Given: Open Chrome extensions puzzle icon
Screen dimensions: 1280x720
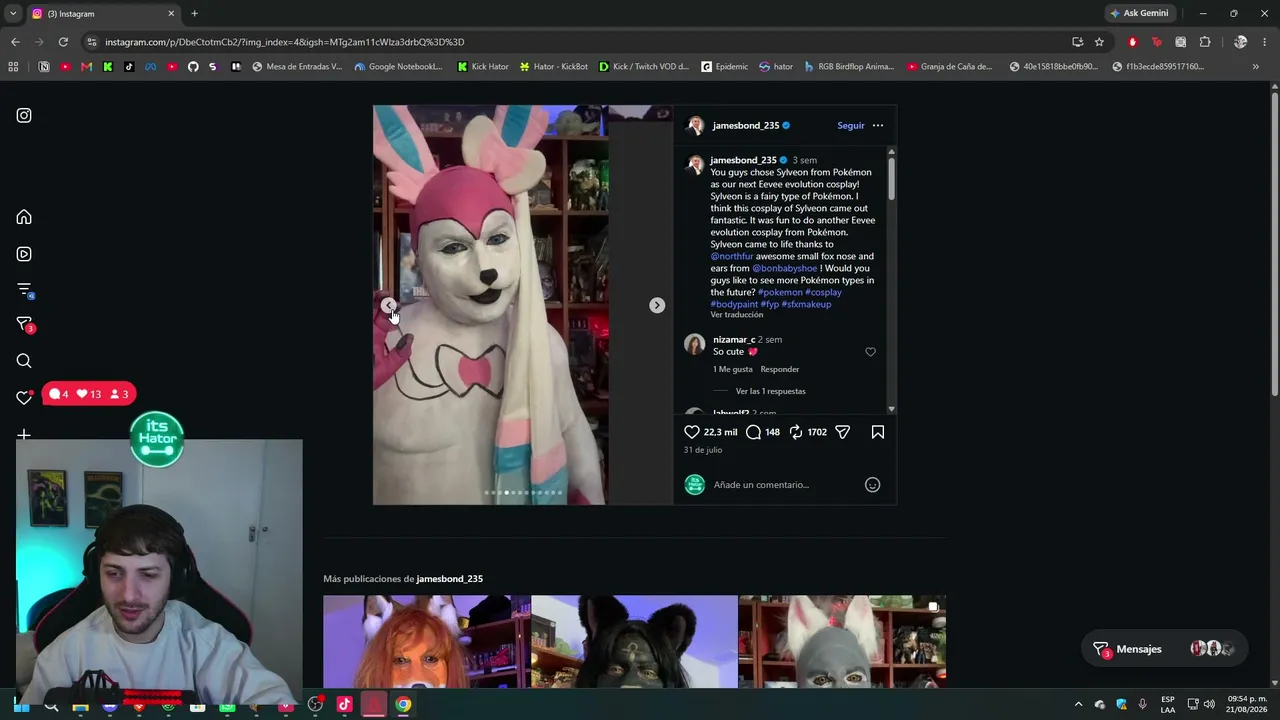Looking at the screenshot, I should (x=1205, y=42).
